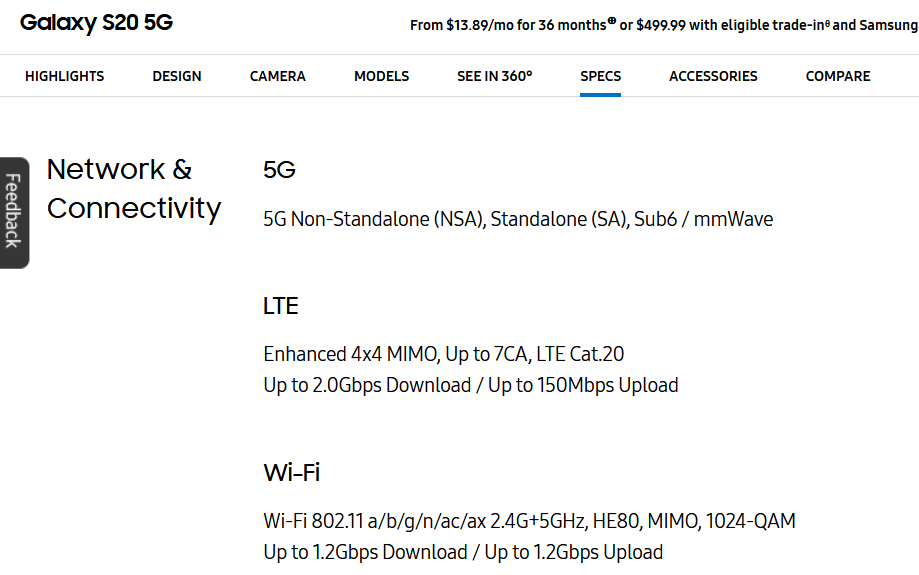Open the Feedback side tab

(13, 211)
